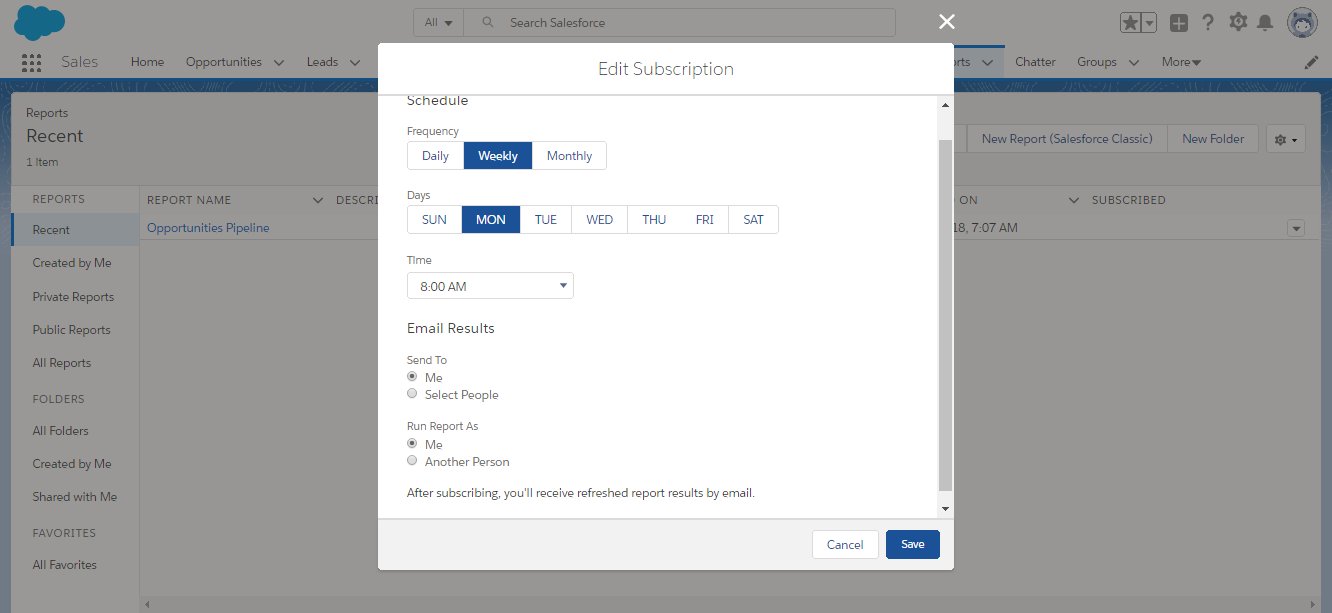Open the Global Actions plus icon
Viewport: 1332px width, 613px height.
point(1179,23)
